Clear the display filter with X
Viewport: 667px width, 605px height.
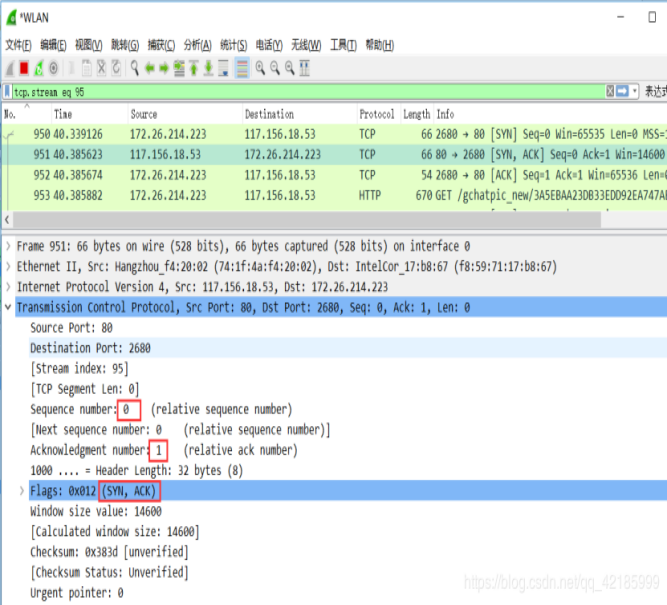pos(610,91)
